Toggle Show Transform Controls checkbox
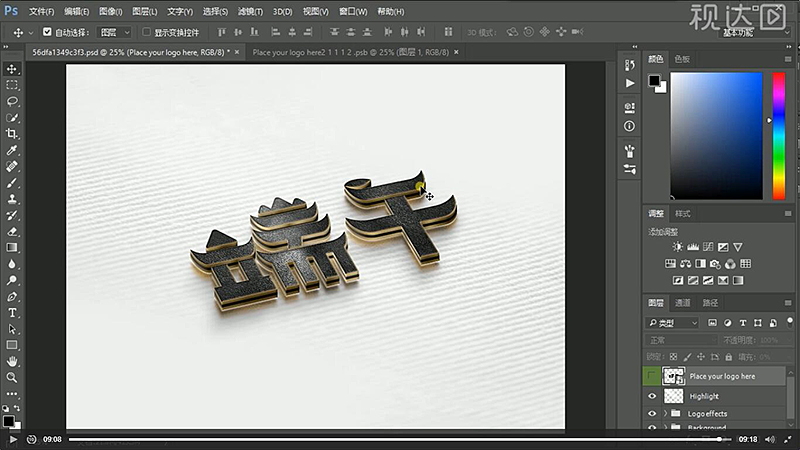 coord(146,32)
